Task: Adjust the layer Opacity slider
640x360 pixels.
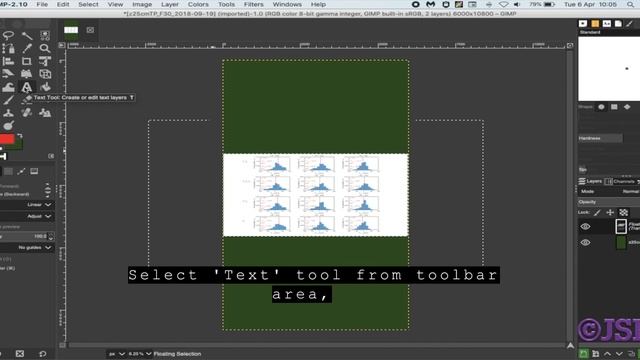Action: point(609,202)
